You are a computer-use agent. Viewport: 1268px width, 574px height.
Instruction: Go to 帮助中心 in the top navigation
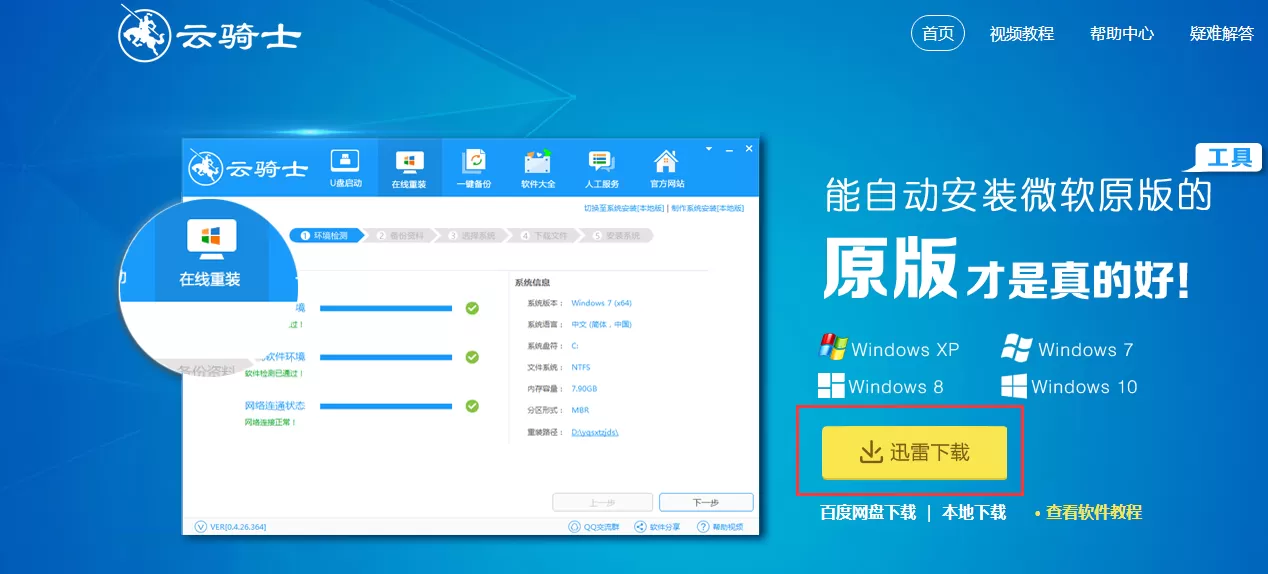1122,33
